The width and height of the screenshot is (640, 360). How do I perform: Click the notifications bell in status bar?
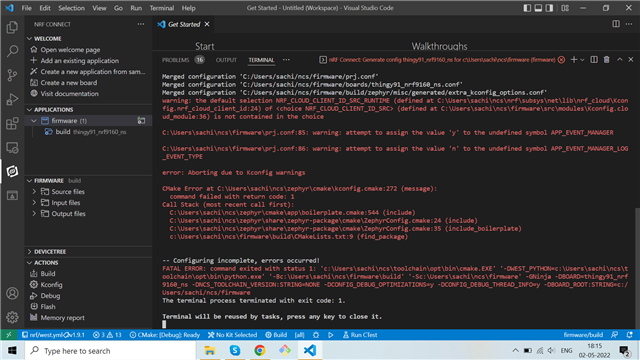click(630, 335)
